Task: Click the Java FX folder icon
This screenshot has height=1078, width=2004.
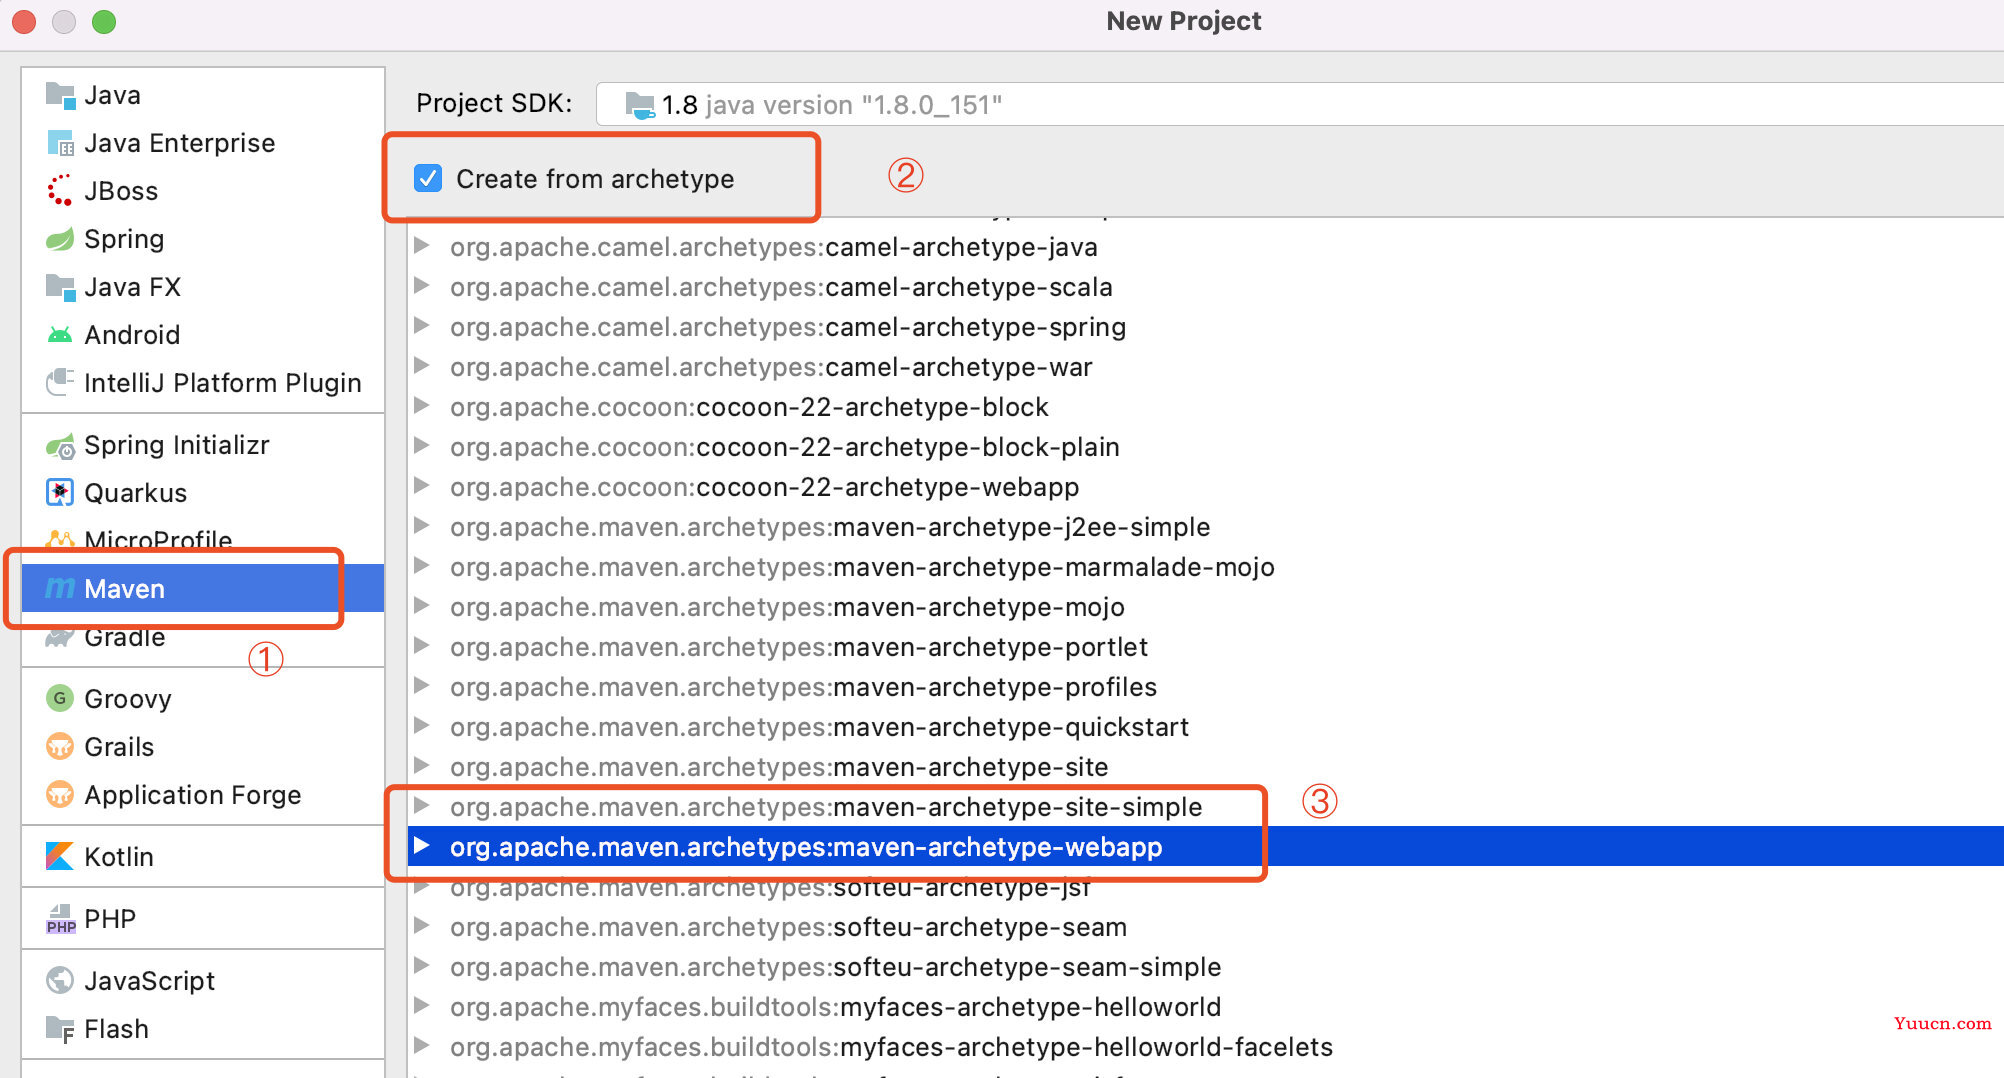Action: pyautogui.click(x=60, y=288)
